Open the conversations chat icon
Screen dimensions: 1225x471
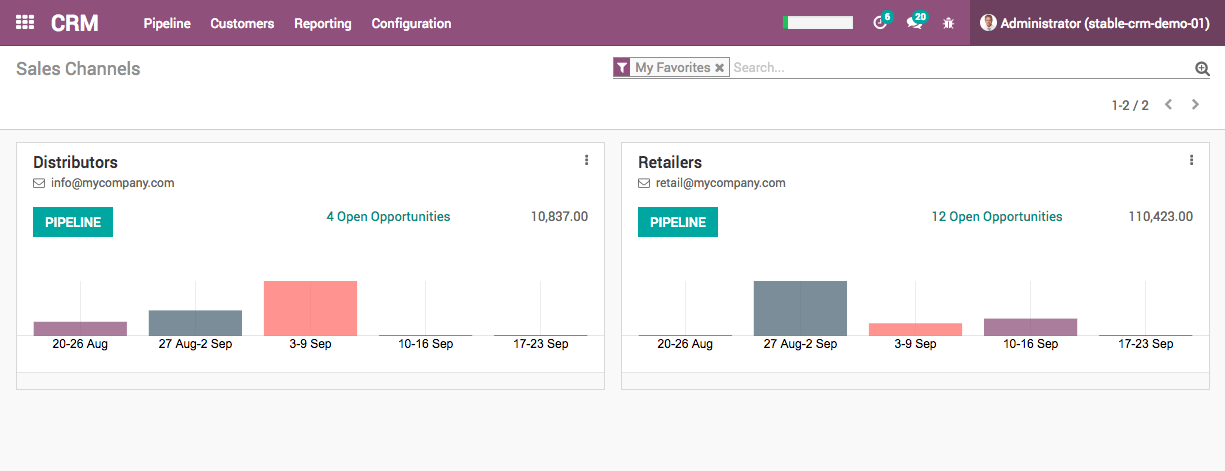[x=914, y=23]
